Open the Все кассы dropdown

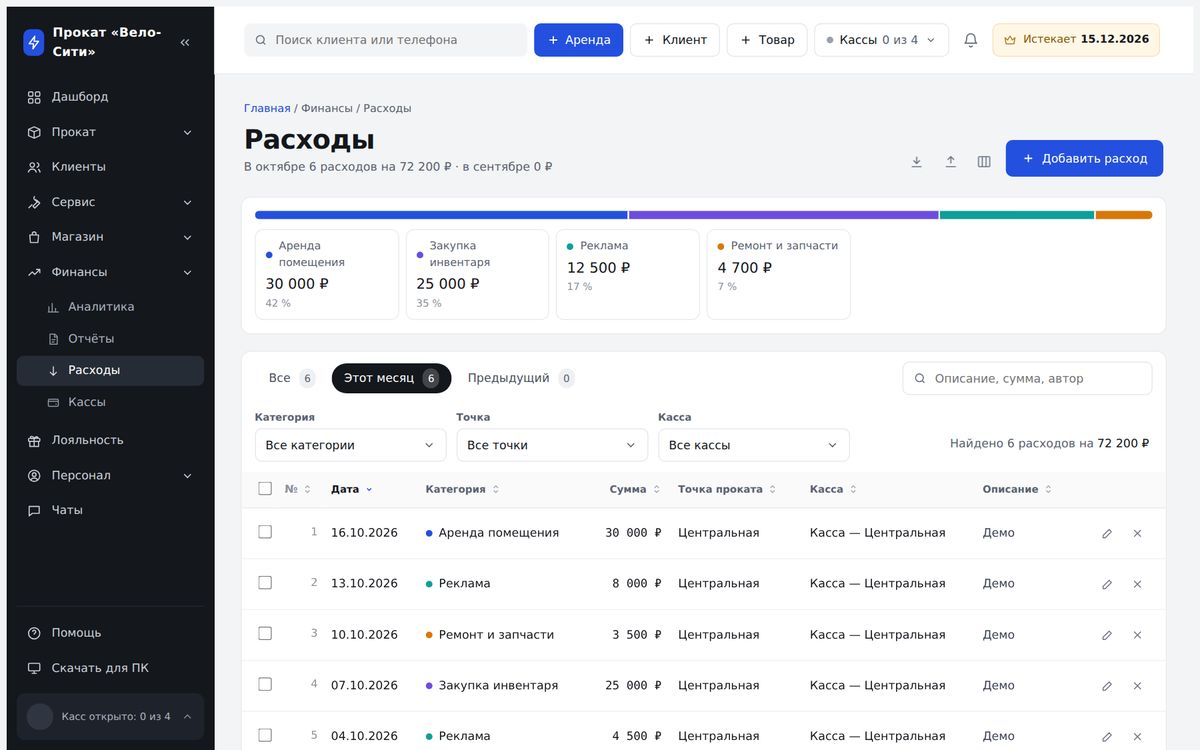754,445
